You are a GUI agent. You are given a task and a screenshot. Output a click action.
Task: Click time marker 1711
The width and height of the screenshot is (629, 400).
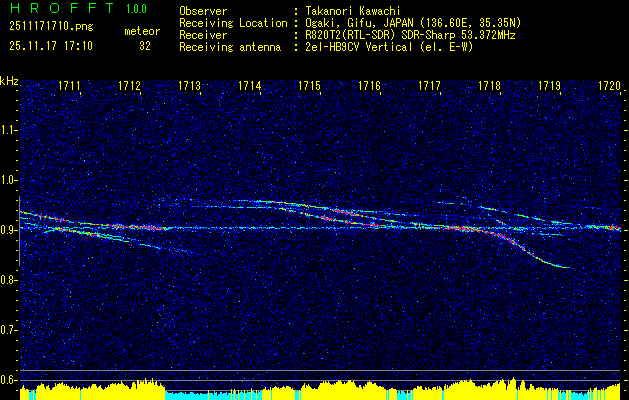[69, 85]
